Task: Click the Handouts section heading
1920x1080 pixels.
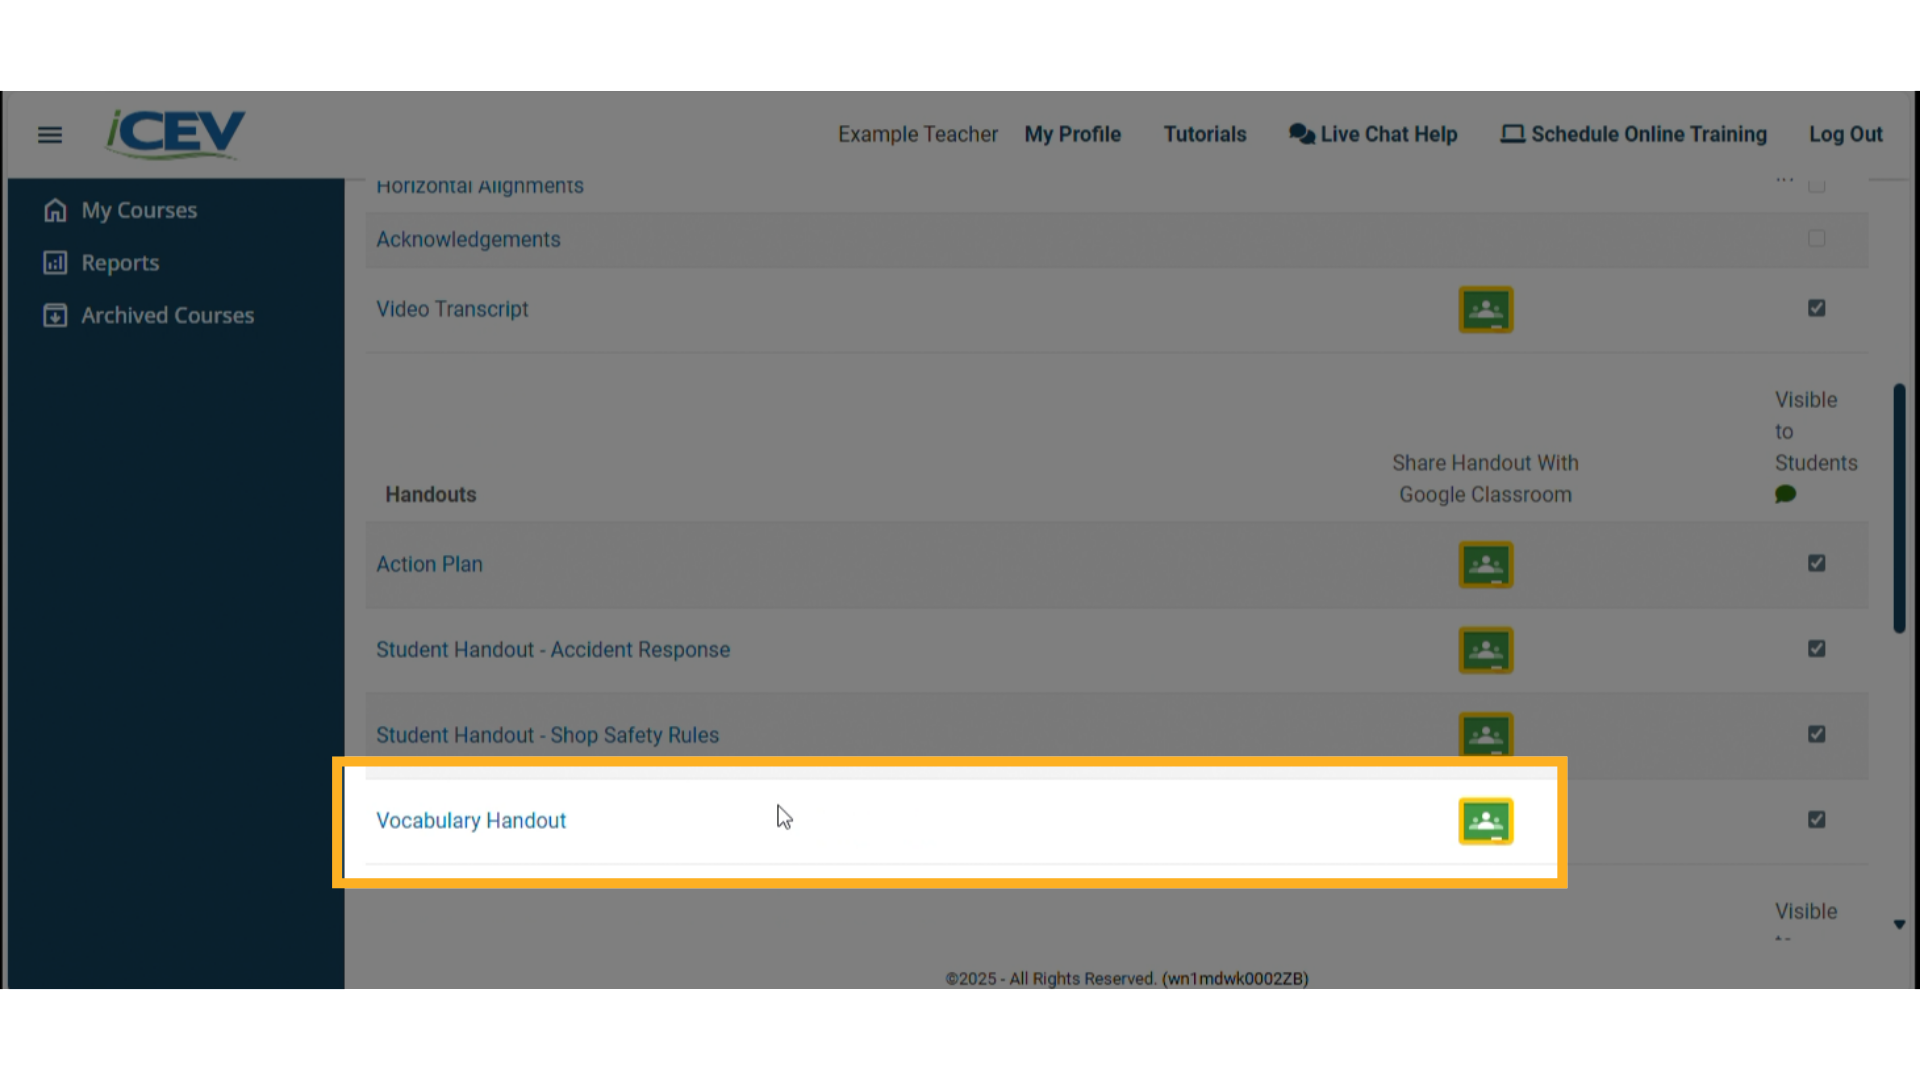Action: (431, 495)
